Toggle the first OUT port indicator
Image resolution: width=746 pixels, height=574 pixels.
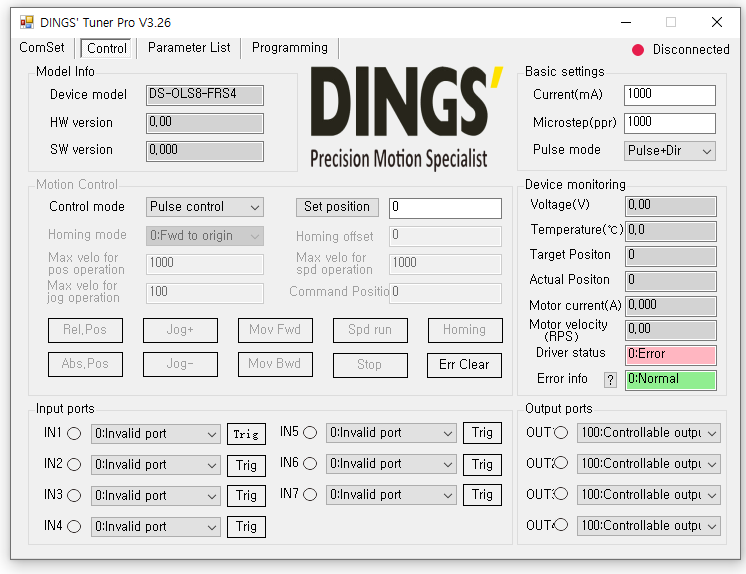pos(561,432)
